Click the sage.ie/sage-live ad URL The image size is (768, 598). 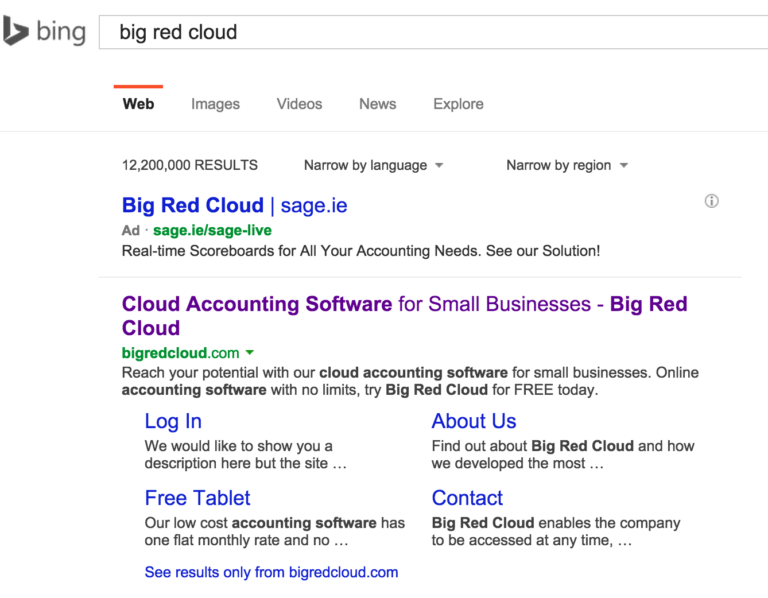[x=212, y=230]
